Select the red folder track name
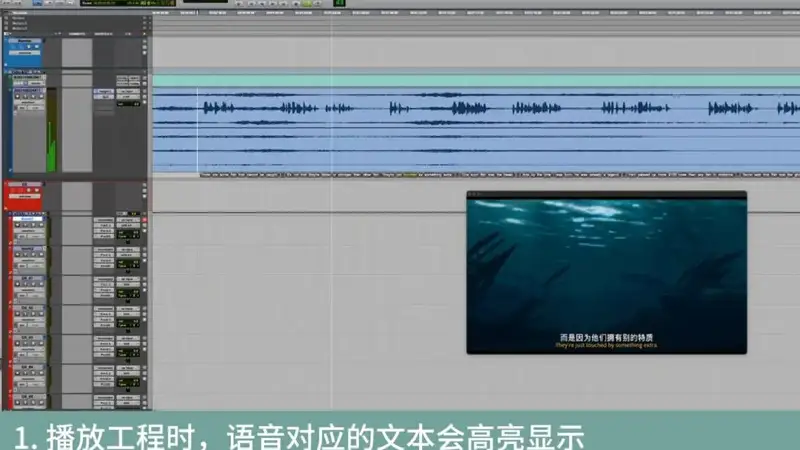 pyautogui.click(x=24, y=184)
